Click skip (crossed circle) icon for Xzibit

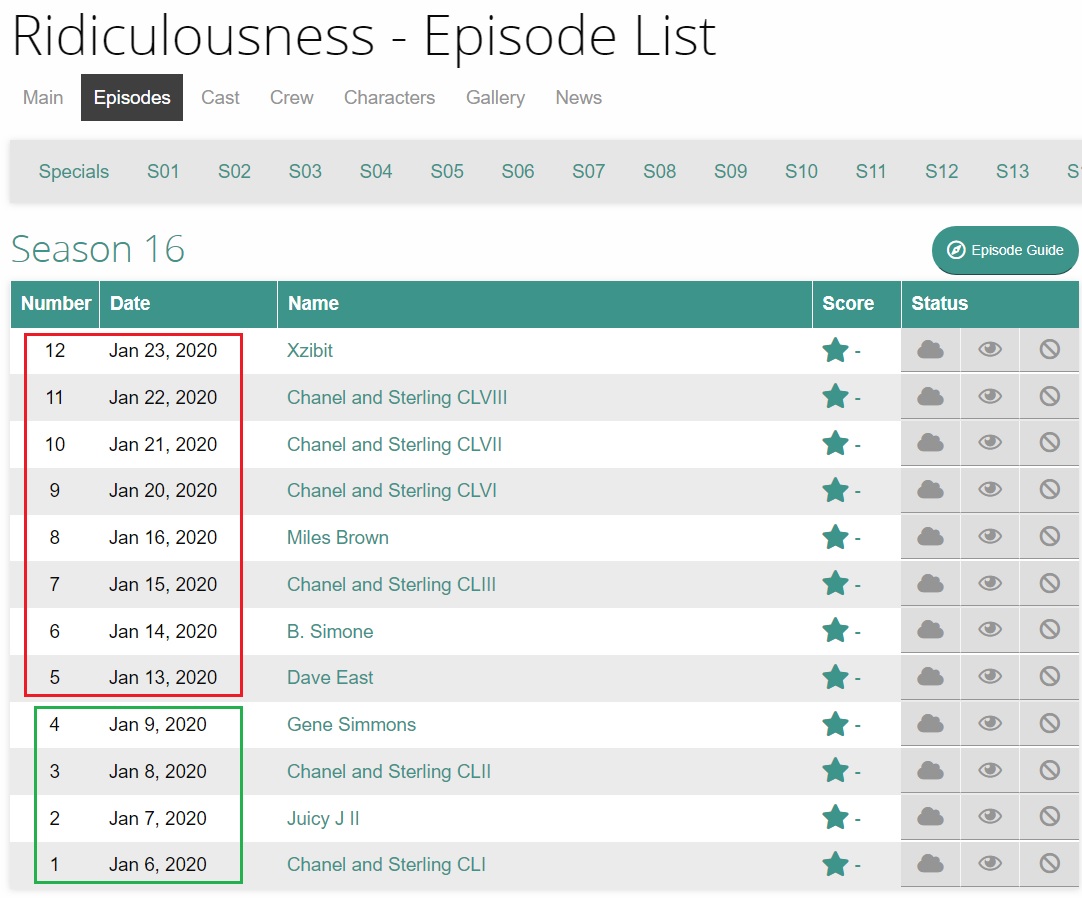click(1050, 349)
